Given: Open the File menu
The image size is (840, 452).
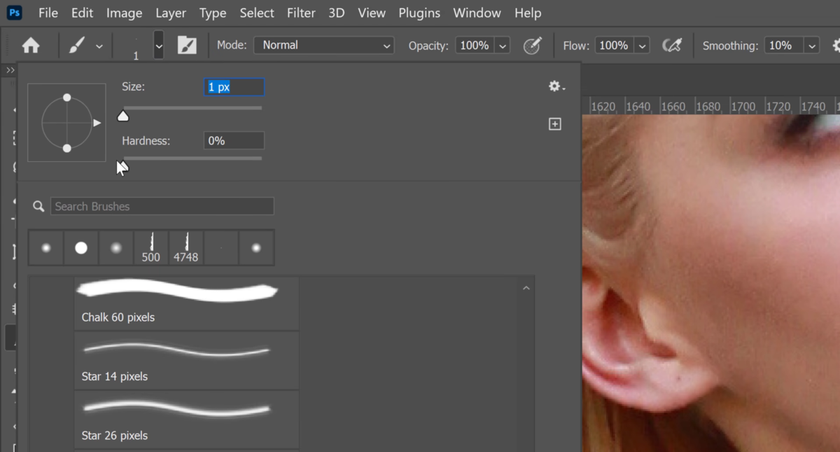Looking at the screenshot, I should click(x=48, y=13).
